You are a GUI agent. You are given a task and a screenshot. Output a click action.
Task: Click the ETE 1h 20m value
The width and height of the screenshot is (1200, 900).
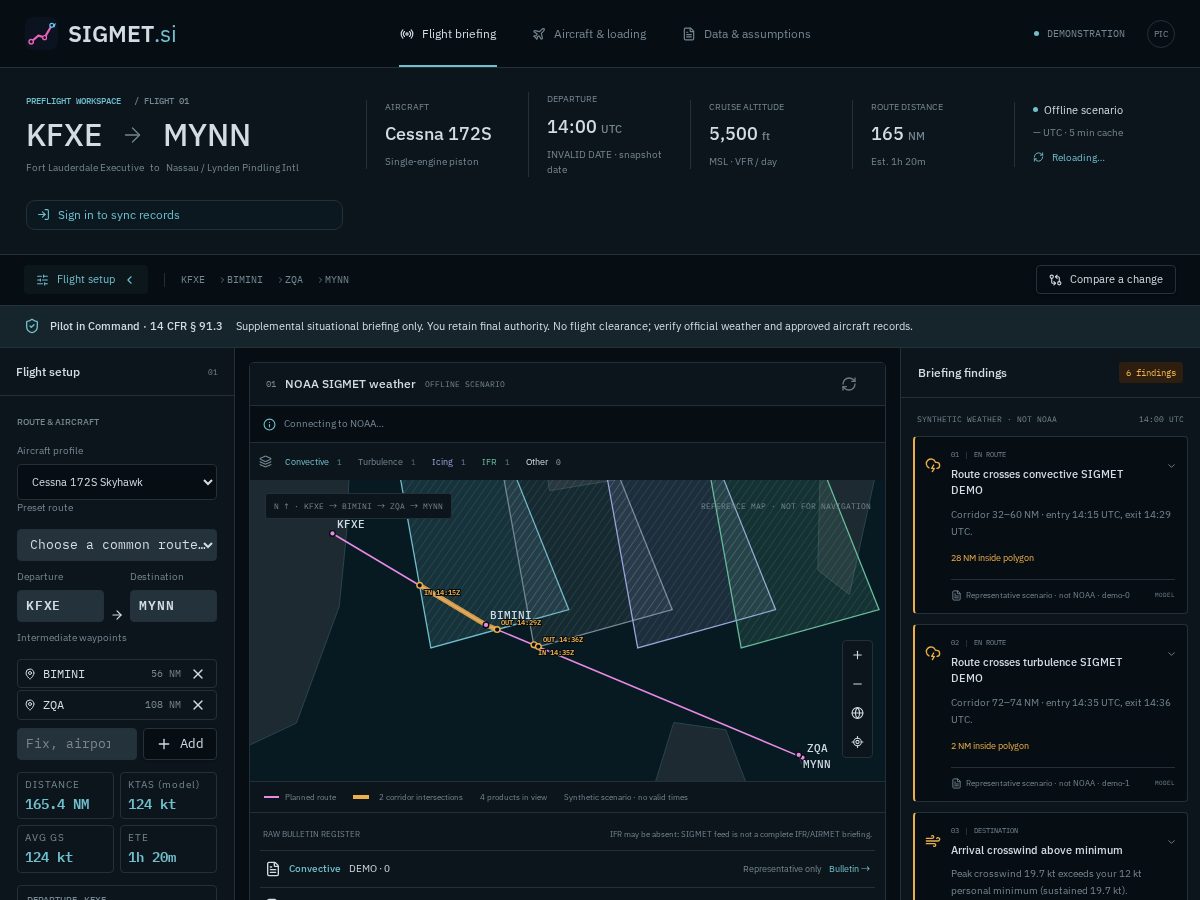(152, 857)
